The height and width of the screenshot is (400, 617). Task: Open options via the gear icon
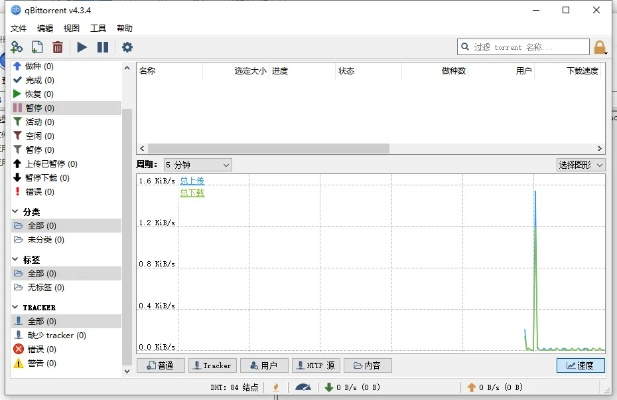click(127, 47)
